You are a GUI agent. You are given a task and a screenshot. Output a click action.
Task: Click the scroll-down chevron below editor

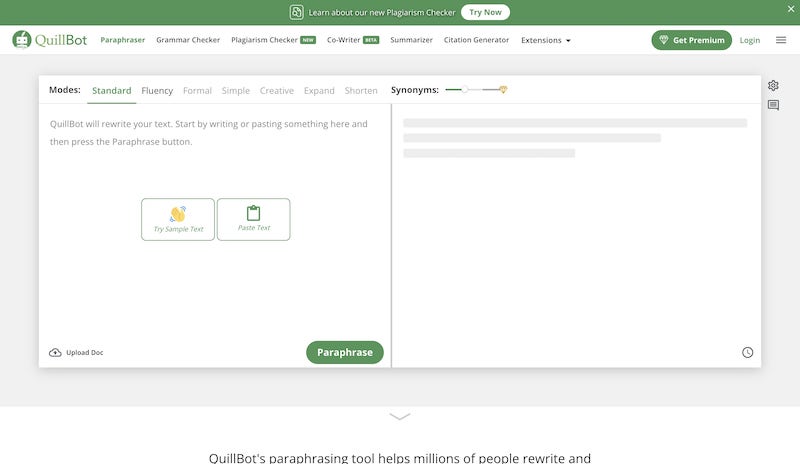point(400,417)
